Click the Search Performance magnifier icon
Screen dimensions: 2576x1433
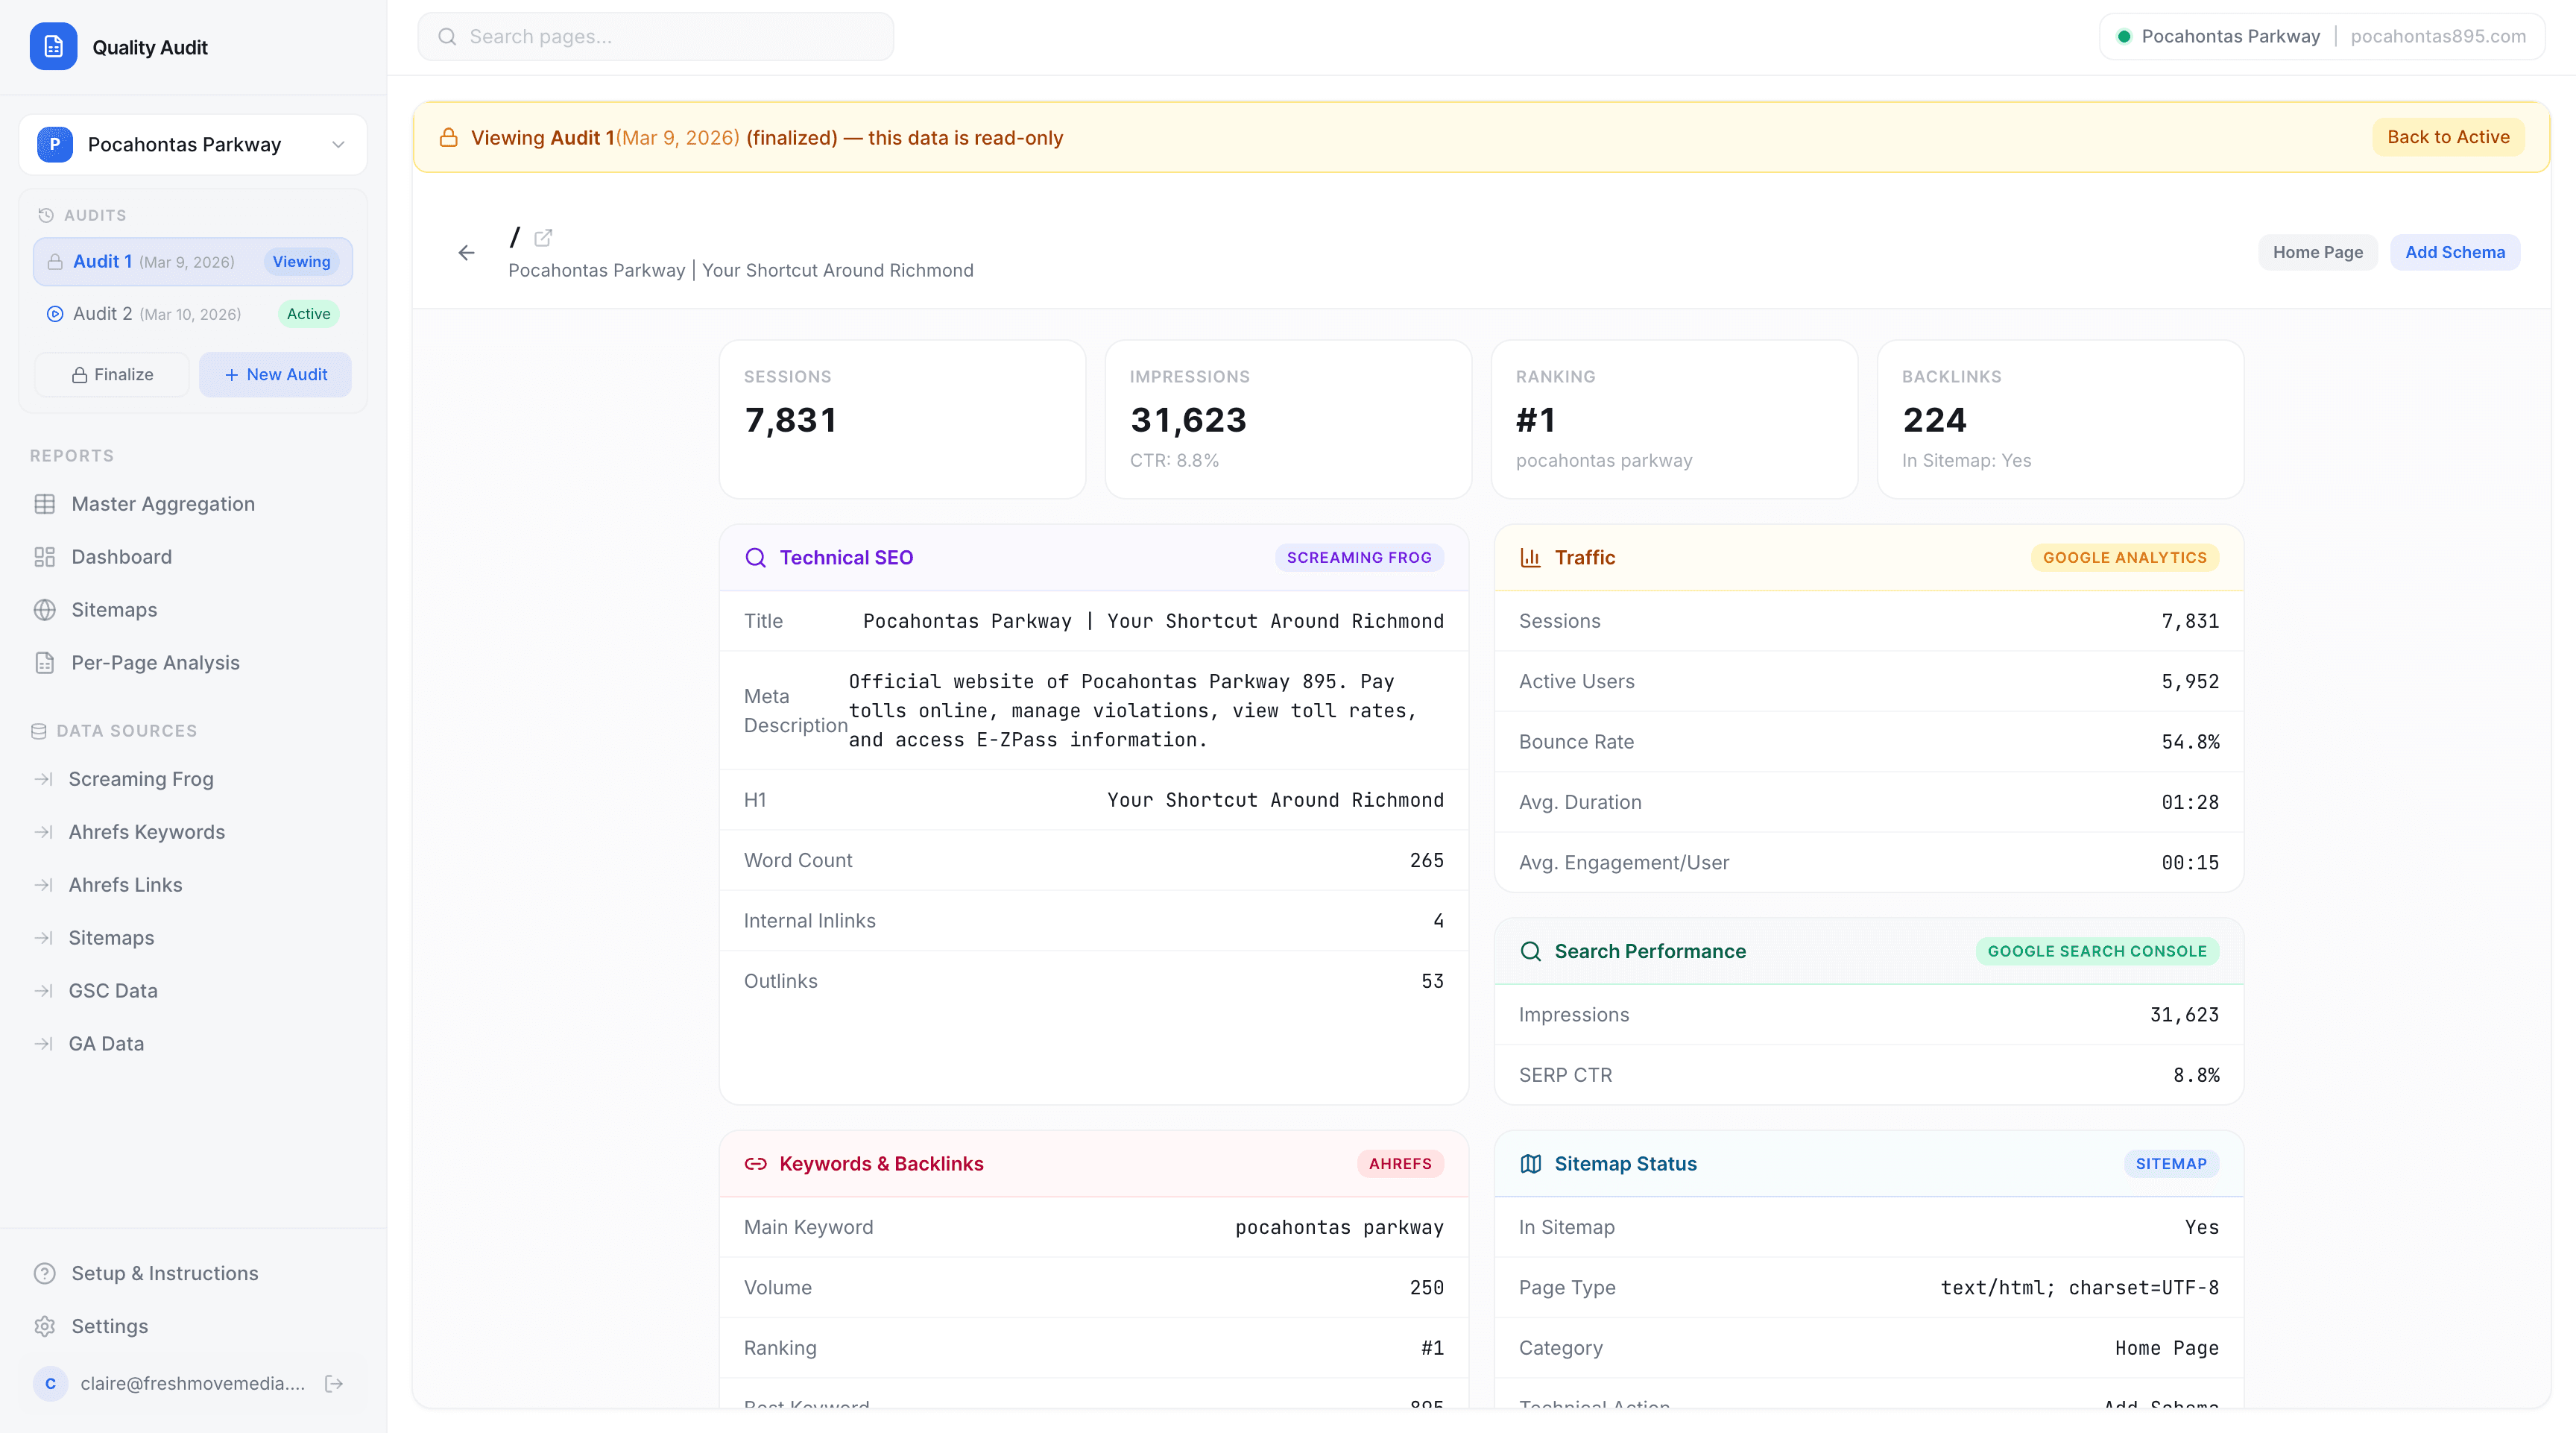point(1530,951)
